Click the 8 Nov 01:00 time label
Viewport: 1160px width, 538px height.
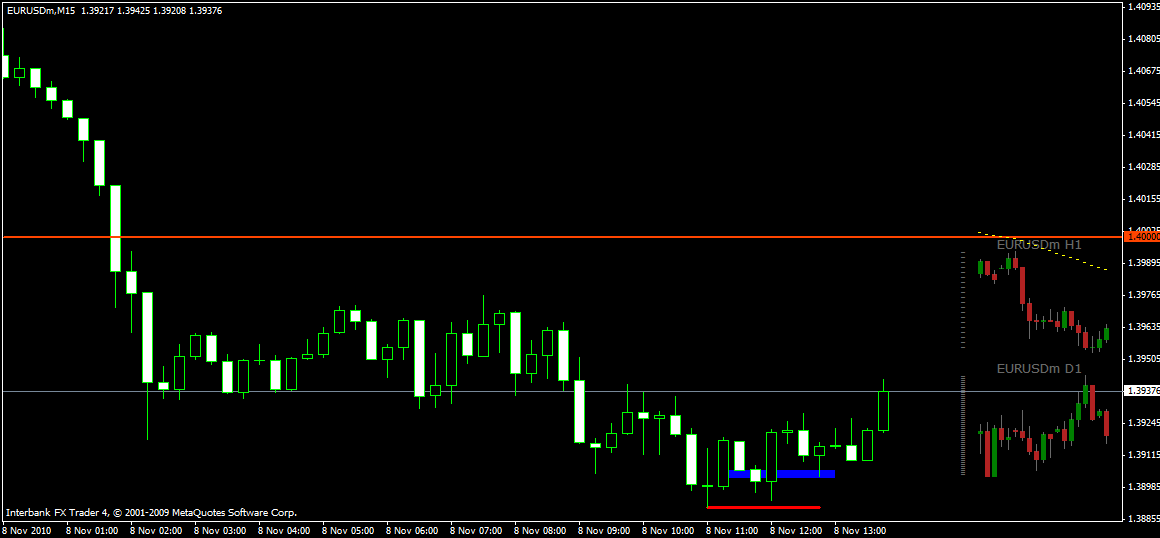(x=91, y=531)
